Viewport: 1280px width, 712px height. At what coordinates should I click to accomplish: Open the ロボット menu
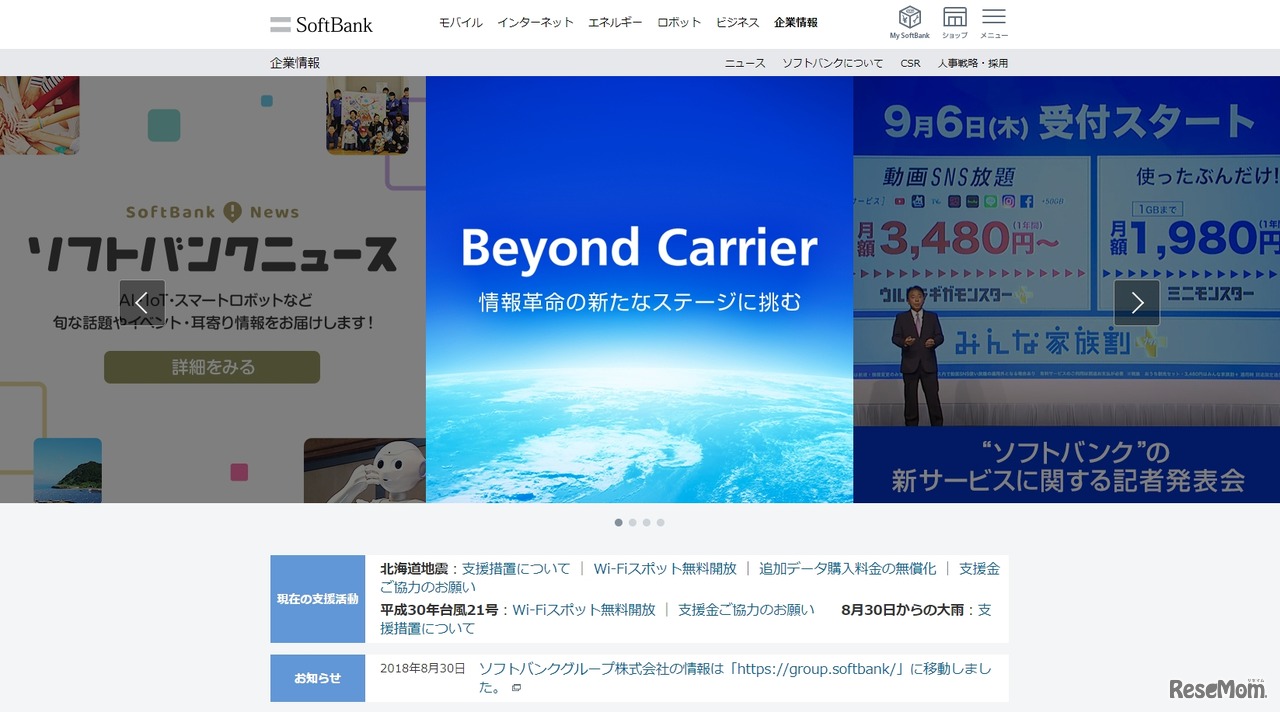tap(679, 22)
